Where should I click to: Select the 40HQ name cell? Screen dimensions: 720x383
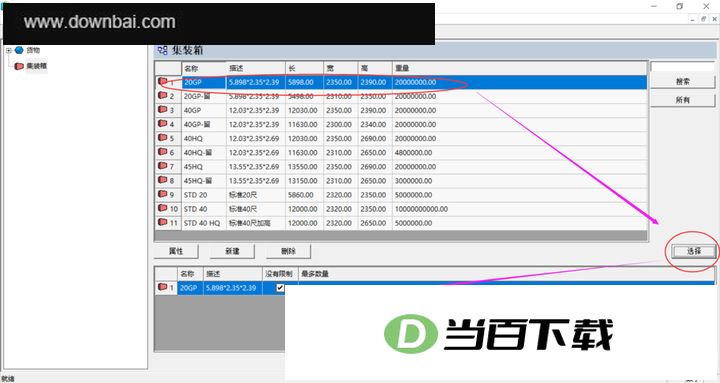(x=204, y=138)
